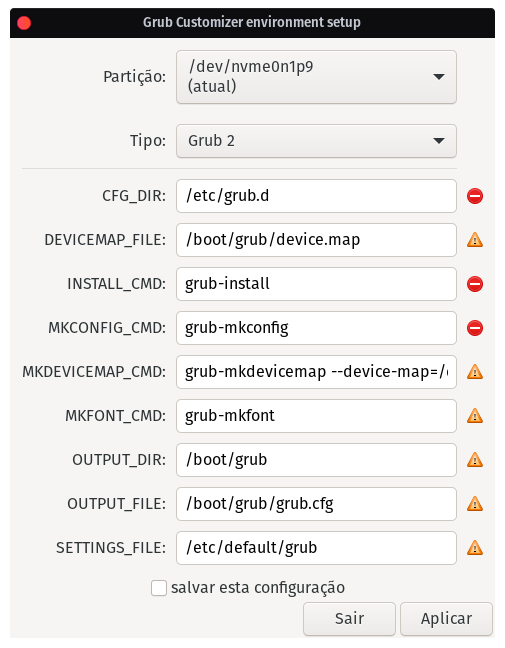Click the Sair button
This screenshot has width=505, height=648.
tap(349, 619)
